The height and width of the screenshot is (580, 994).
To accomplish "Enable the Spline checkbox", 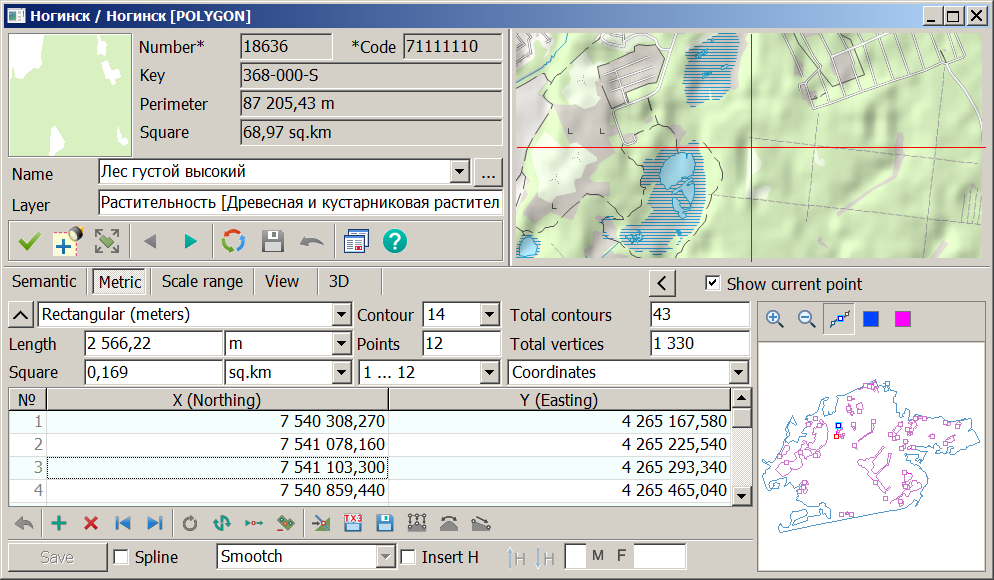I will (x=121, y=557).
